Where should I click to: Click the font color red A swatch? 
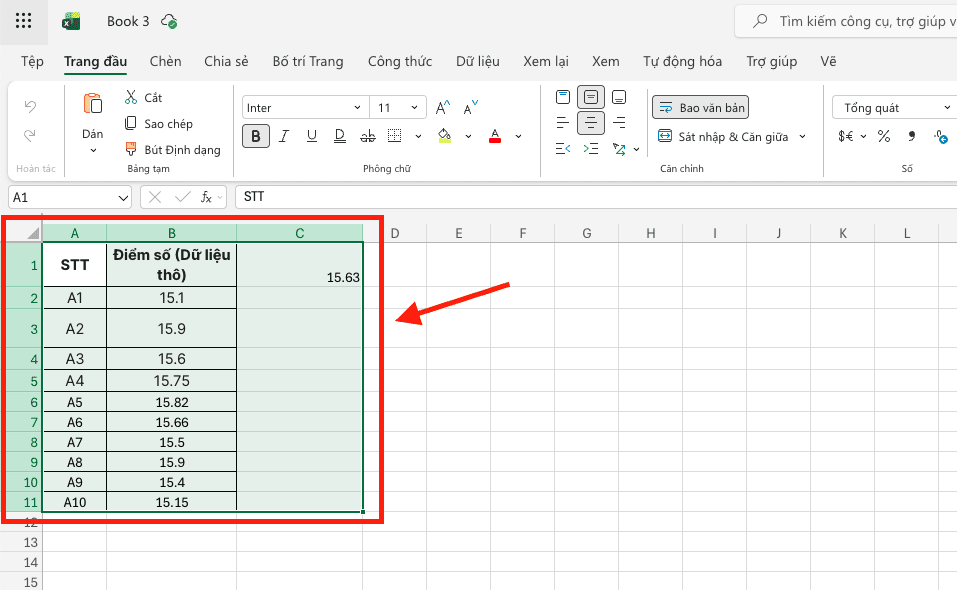pyautogui.click(x=495, y=136)
